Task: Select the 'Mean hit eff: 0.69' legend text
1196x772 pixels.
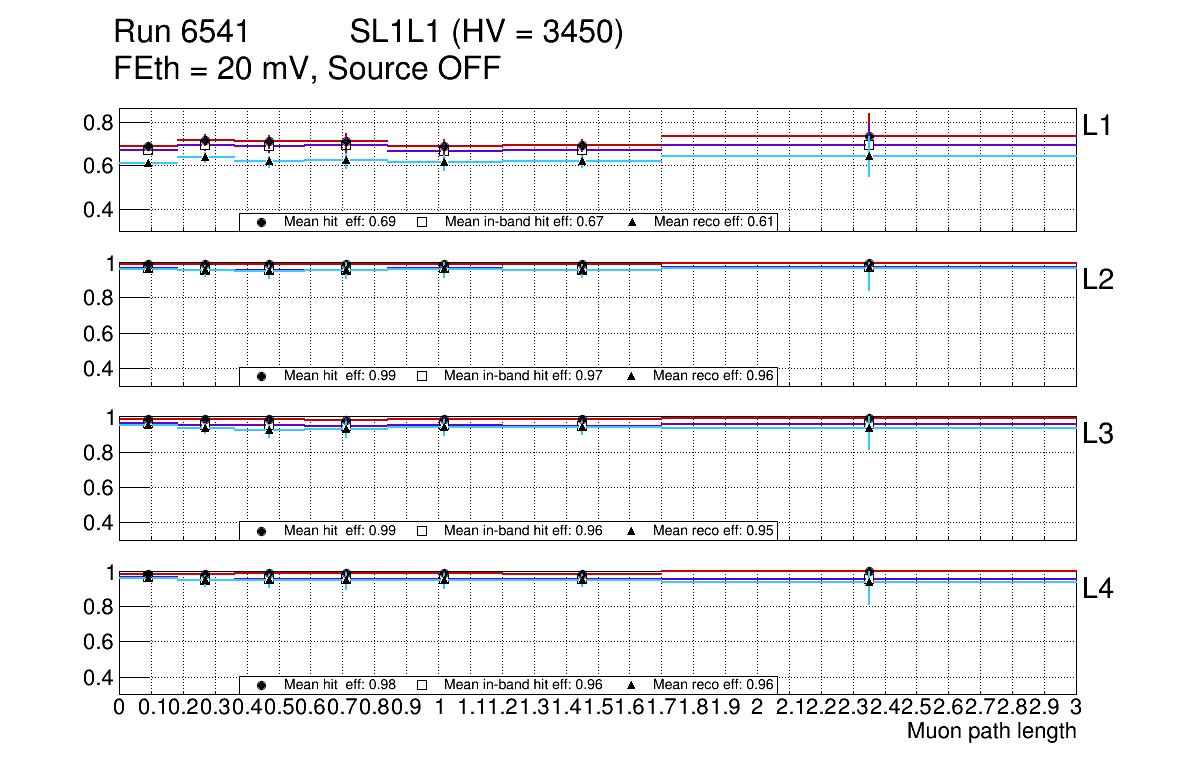Action: (340, 222)
